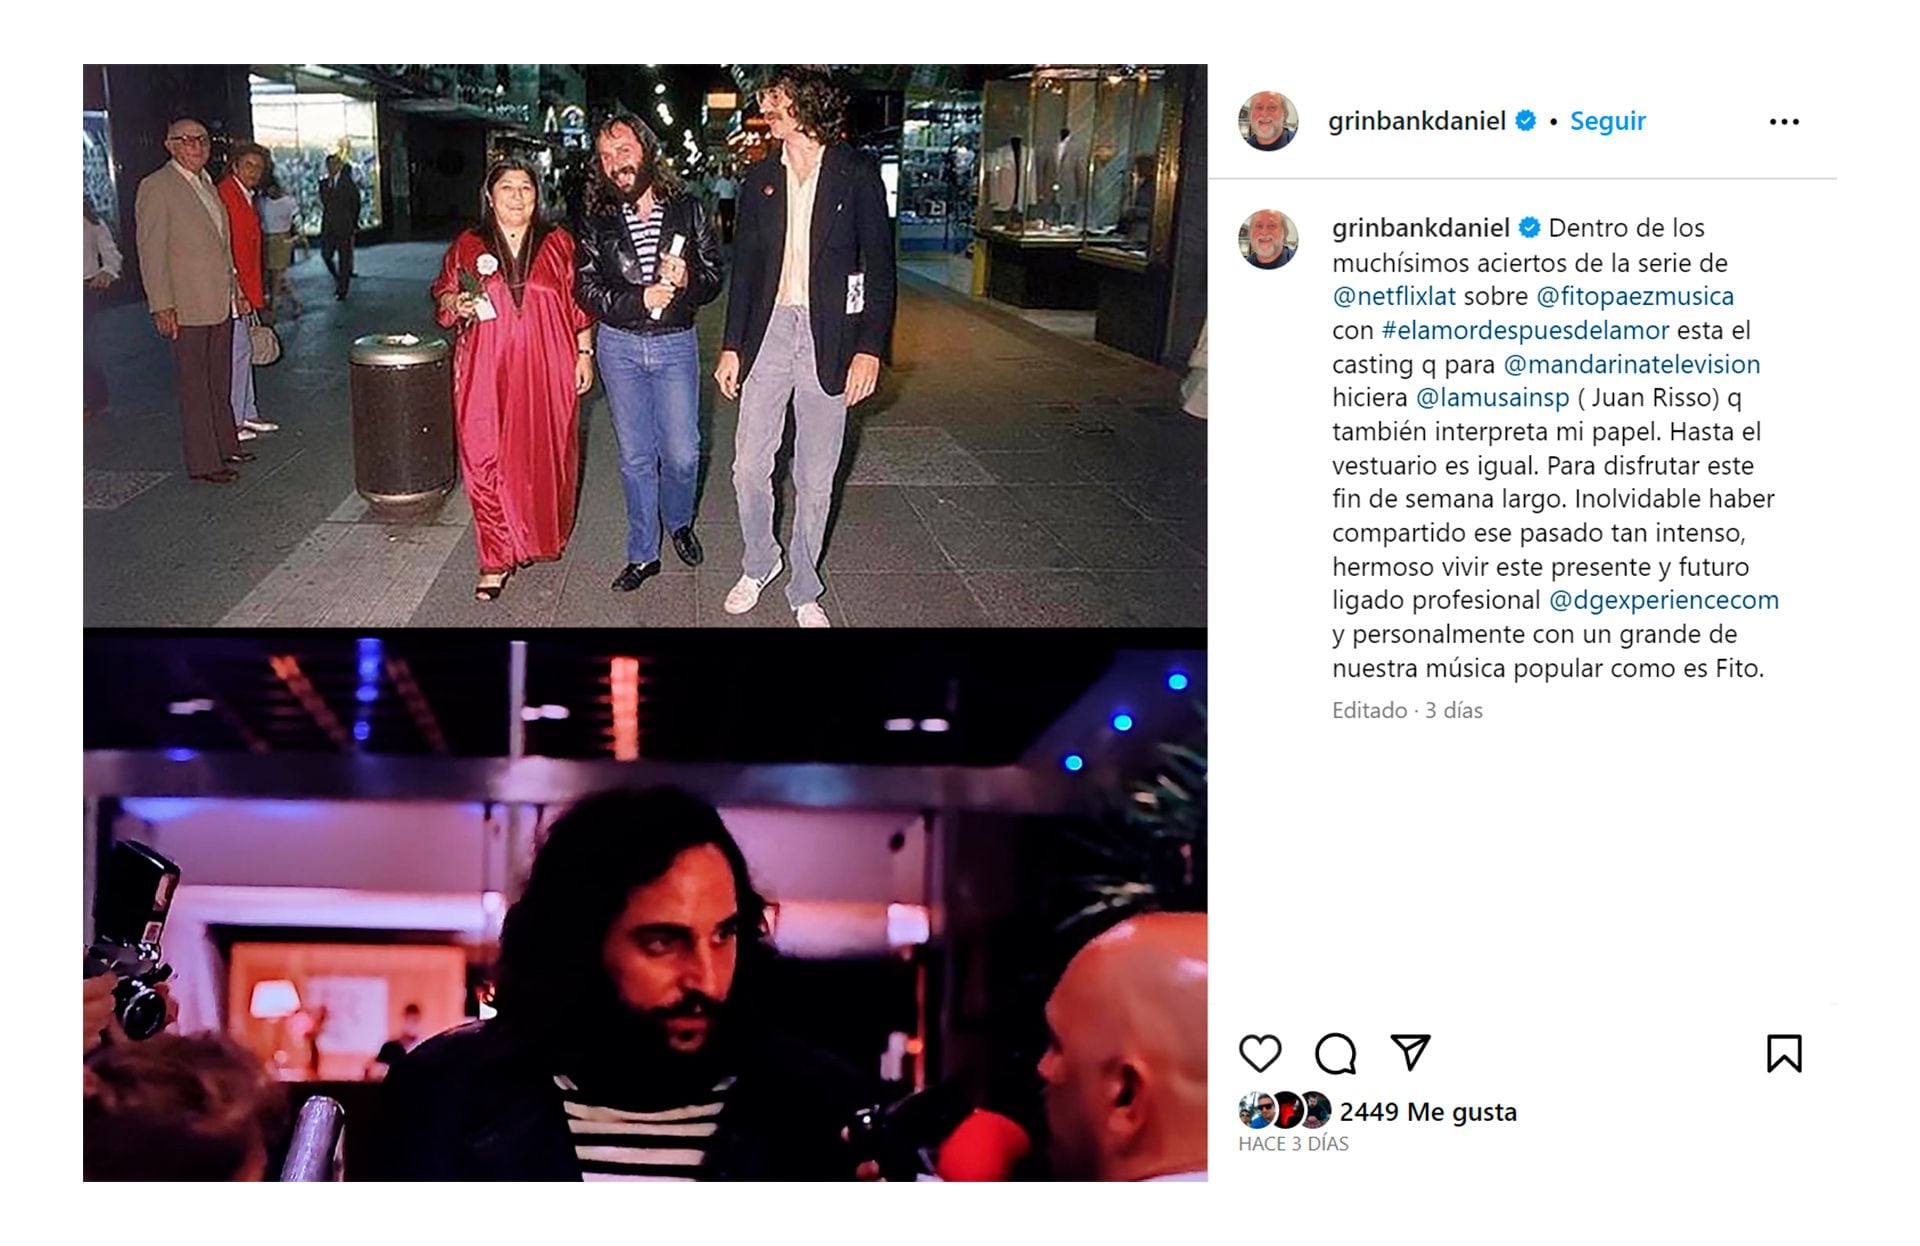
Task: Open the @dgexperiencecom mention
Action: 1664,601
